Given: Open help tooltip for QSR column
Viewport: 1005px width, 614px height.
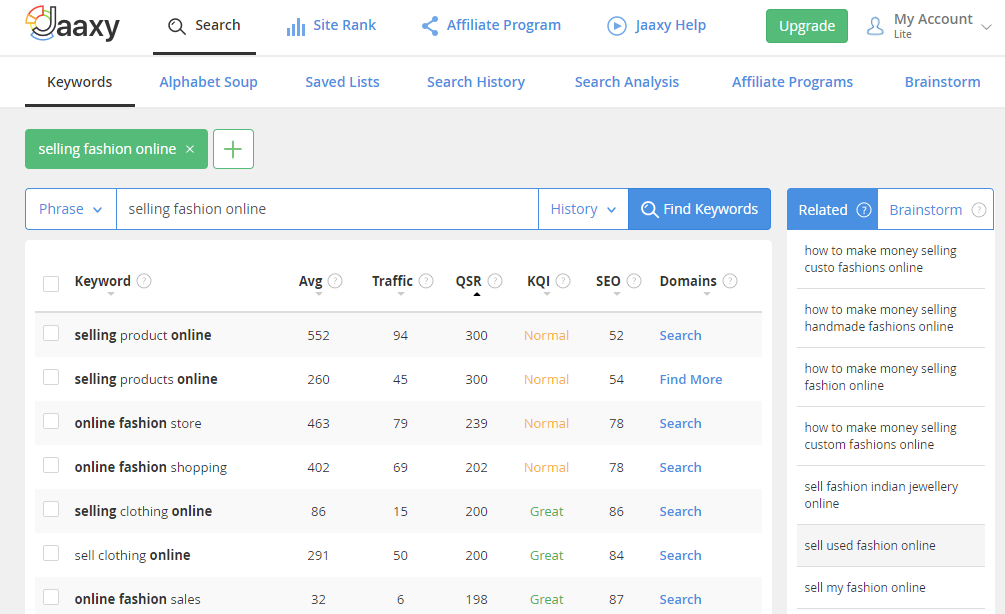Looking at the screenshot, I should click(495, 281).
